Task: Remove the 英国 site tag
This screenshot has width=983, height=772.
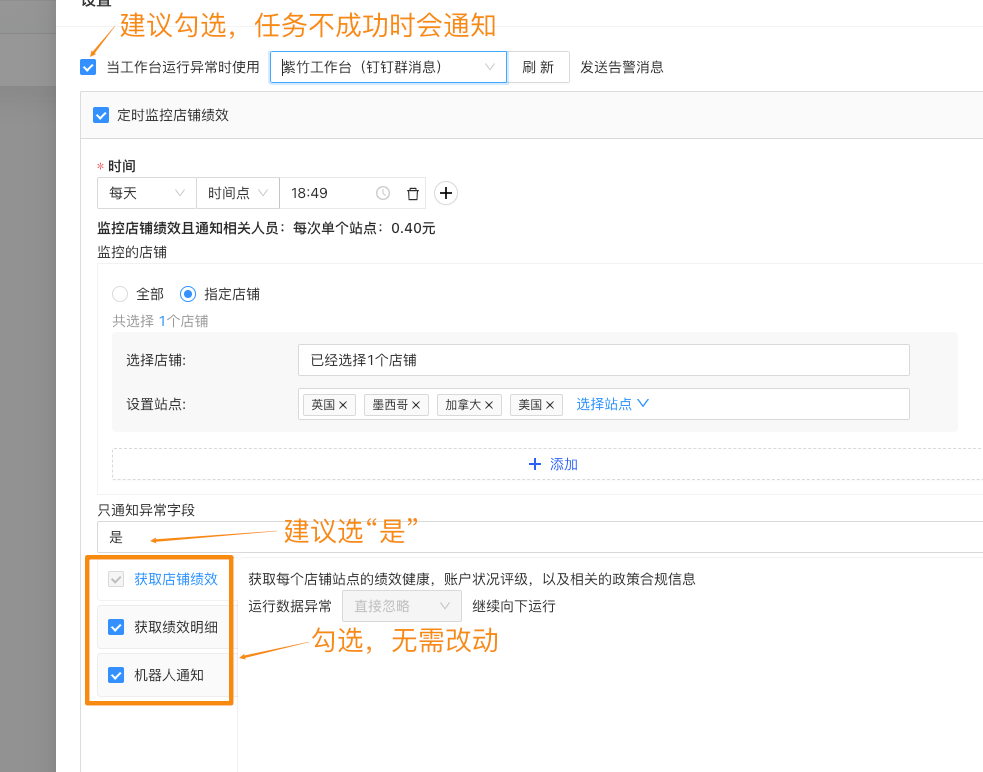Action: (343, 405)
